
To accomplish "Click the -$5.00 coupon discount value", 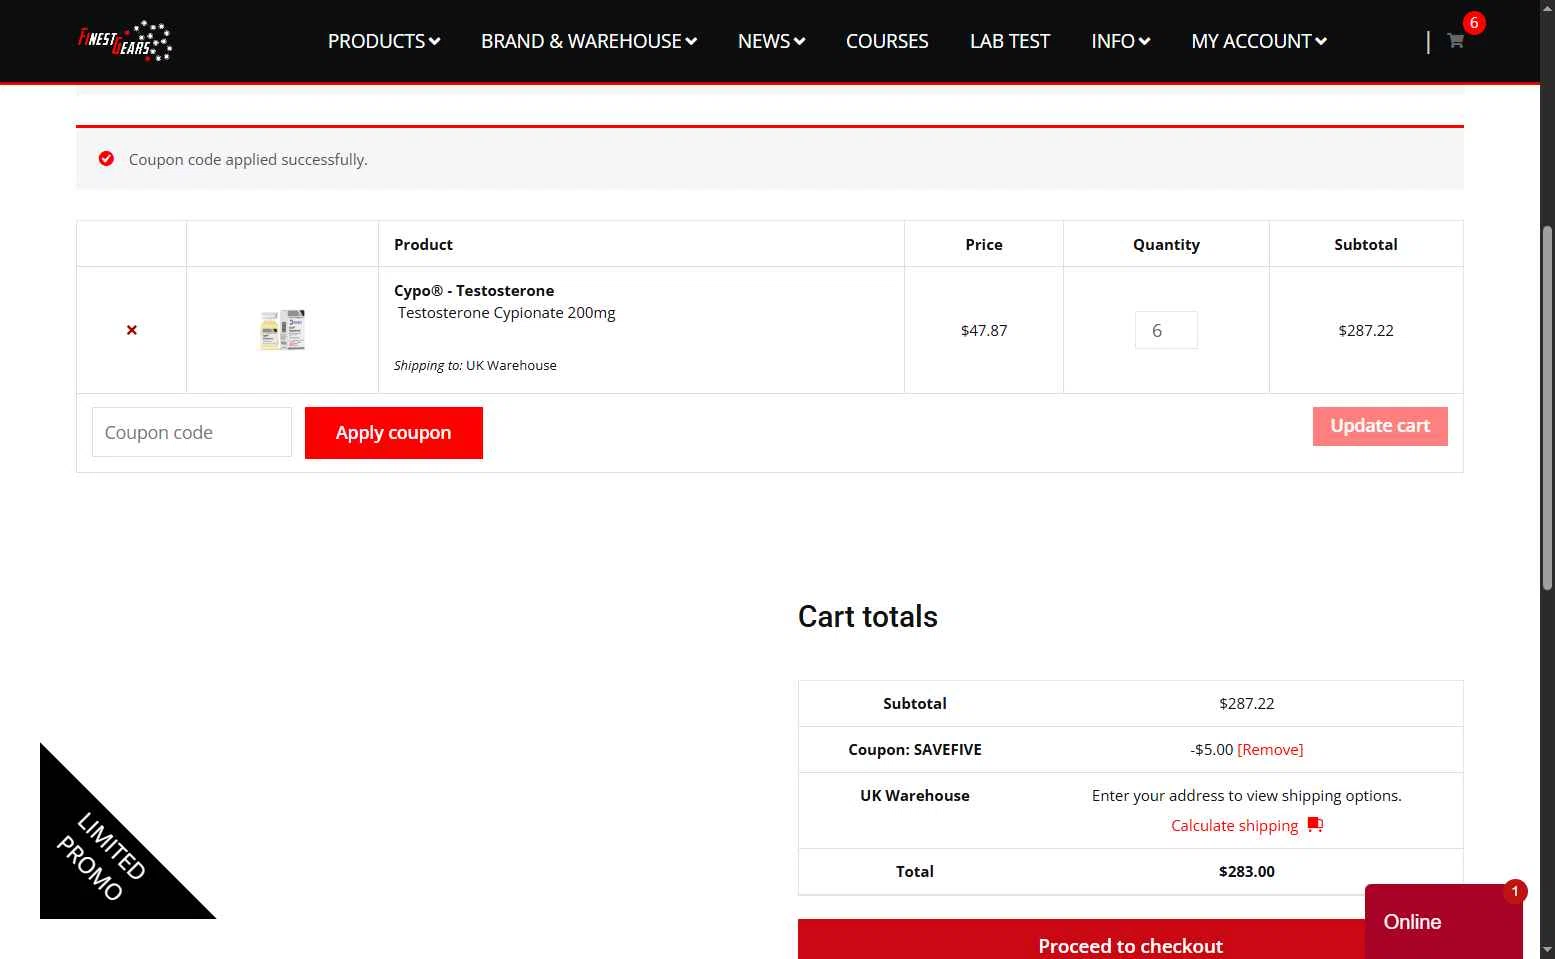I will tap(1211, 750).
